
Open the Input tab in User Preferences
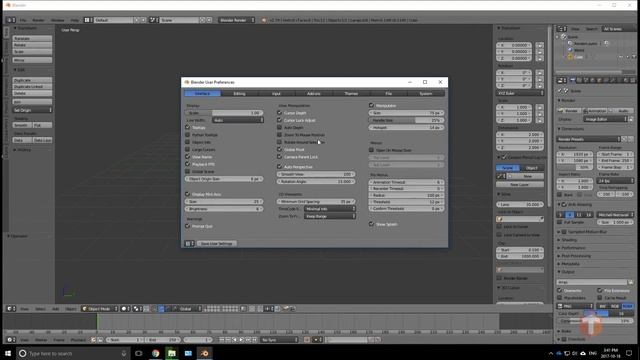click(x=276, y=93)
